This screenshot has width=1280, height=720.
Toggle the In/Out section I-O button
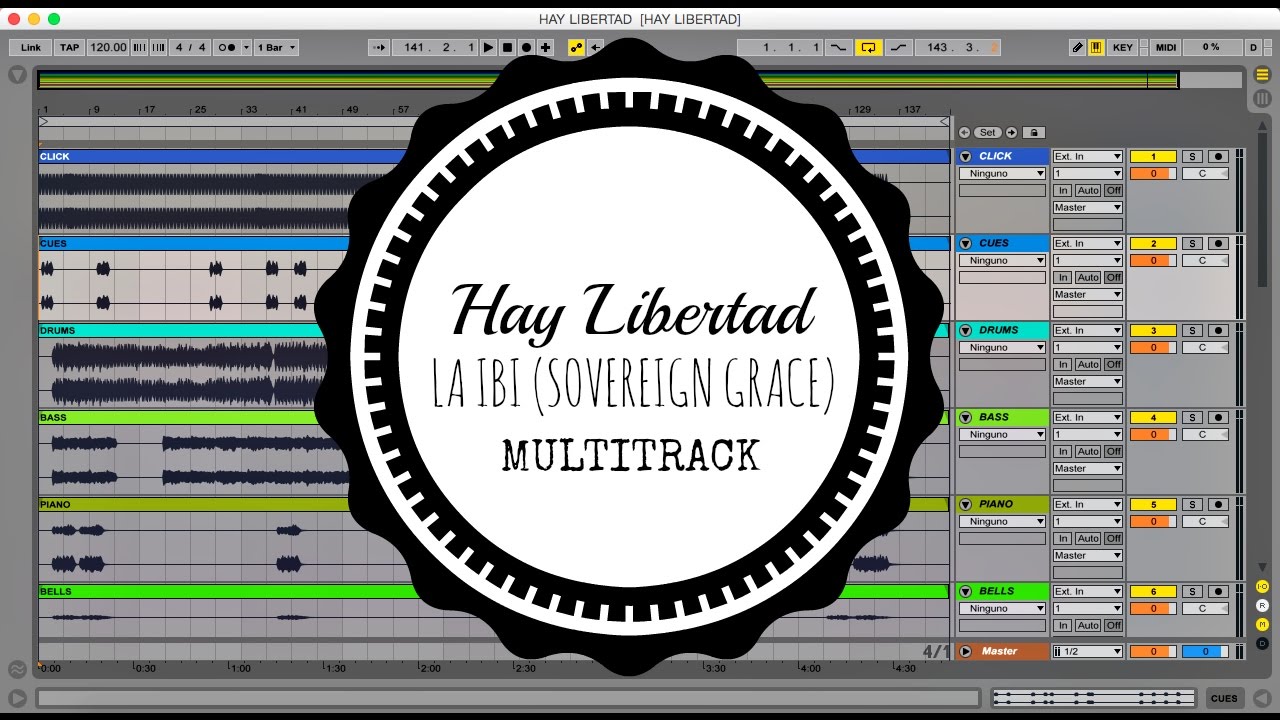click(1262, 586)
